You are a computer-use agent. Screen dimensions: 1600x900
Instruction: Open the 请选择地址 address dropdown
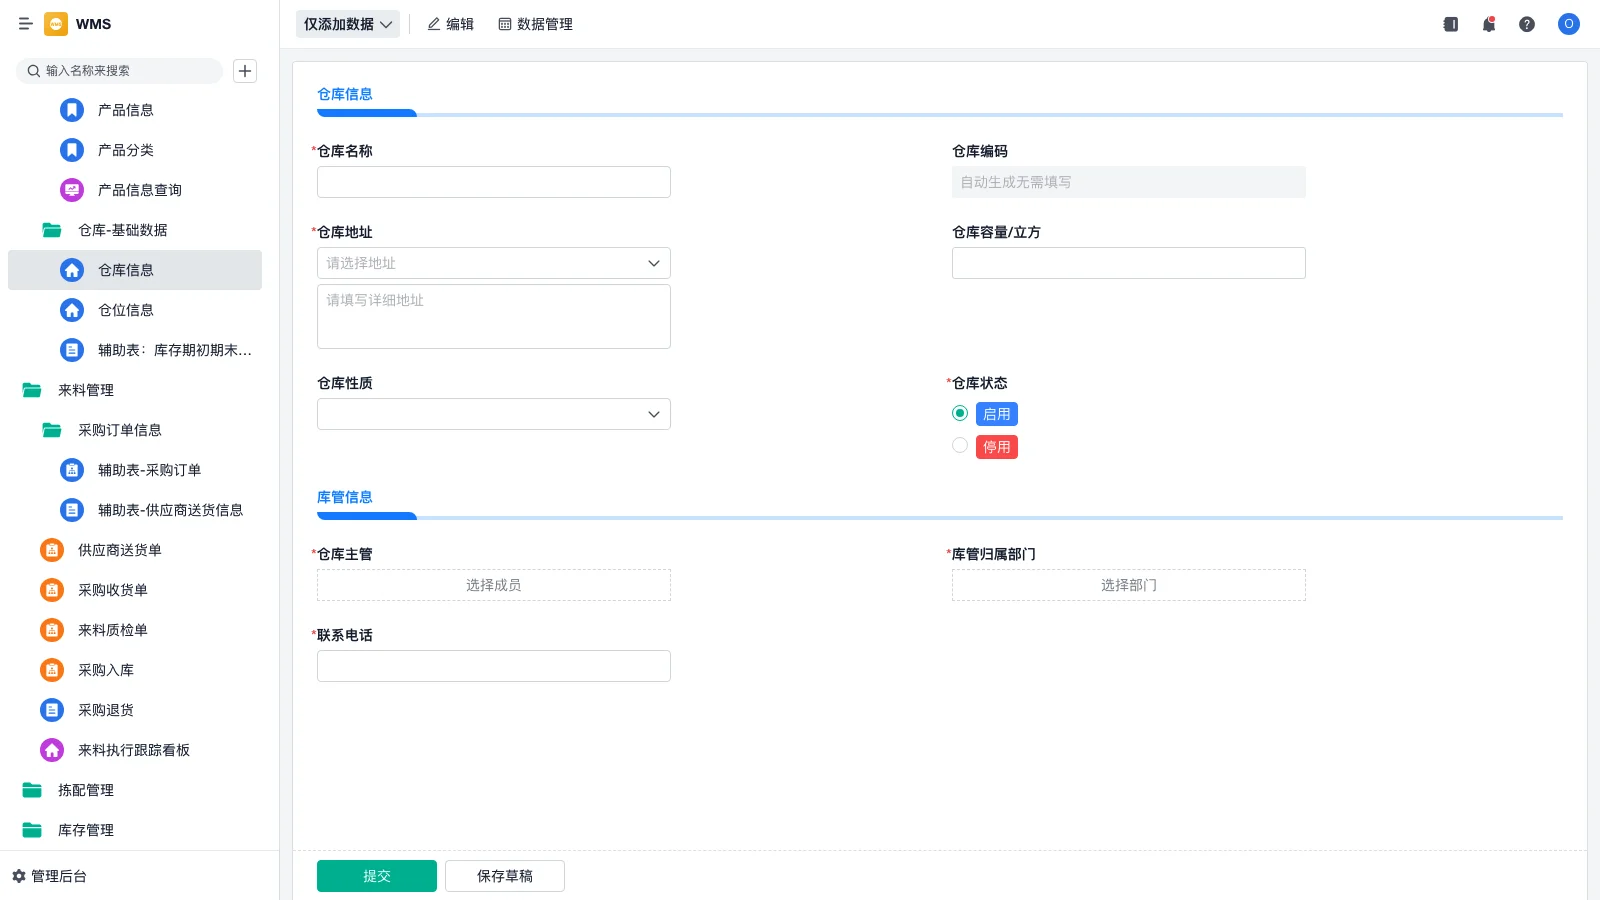(x=494, y=263)
